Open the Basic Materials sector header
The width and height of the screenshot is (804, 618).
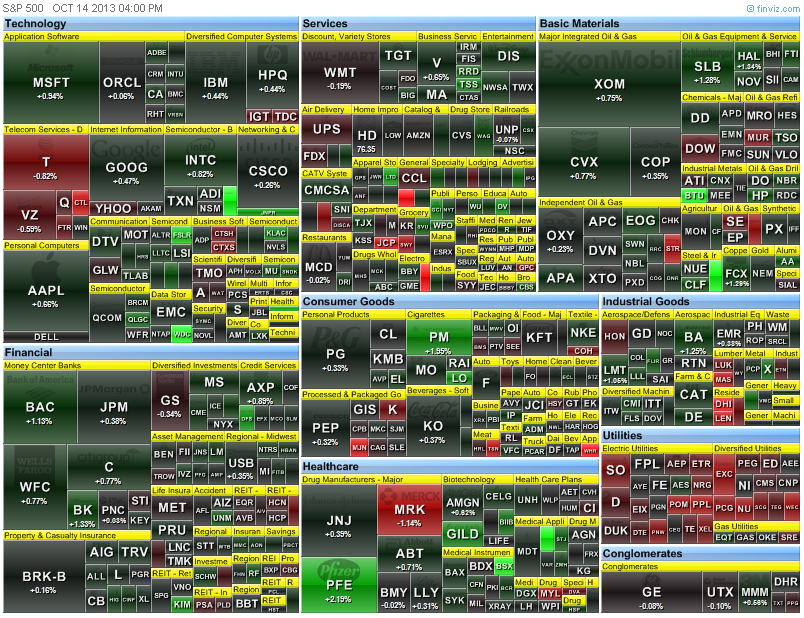(x=581, y=23)
